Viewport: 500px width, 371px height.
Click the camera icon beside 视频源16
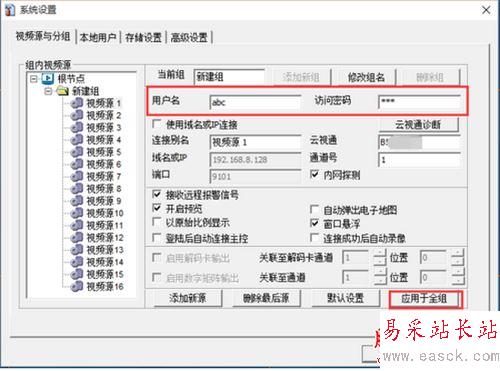77,286
